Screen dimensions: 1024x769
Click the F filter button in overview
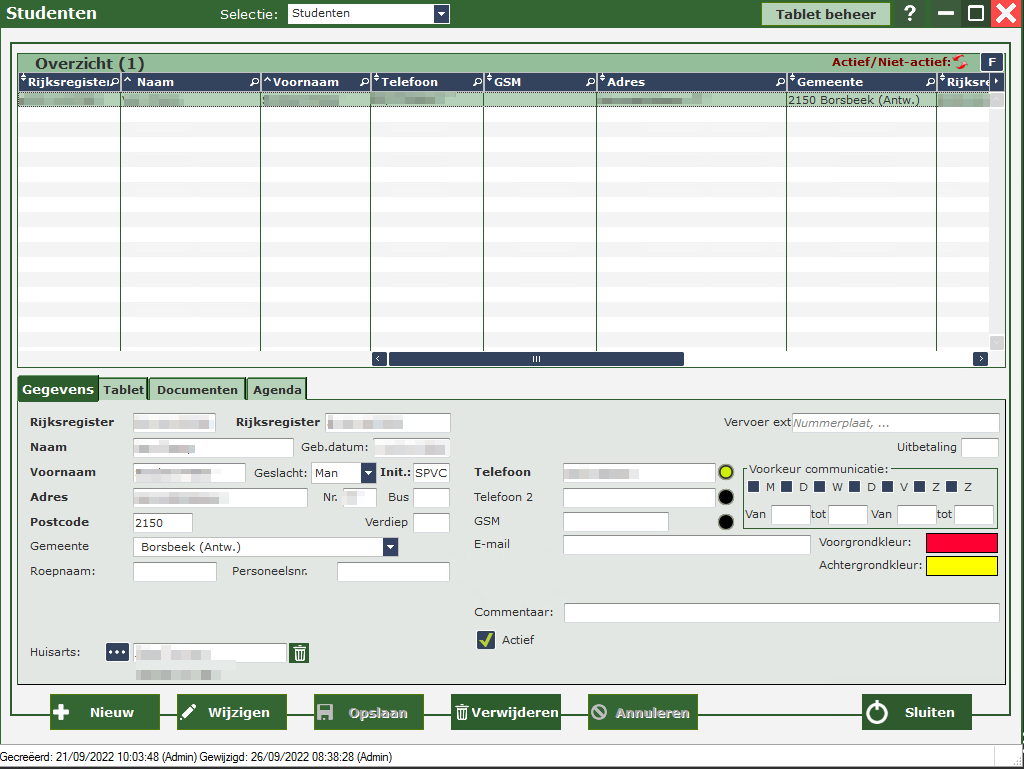pyautogui.click(x=991, y=62)
